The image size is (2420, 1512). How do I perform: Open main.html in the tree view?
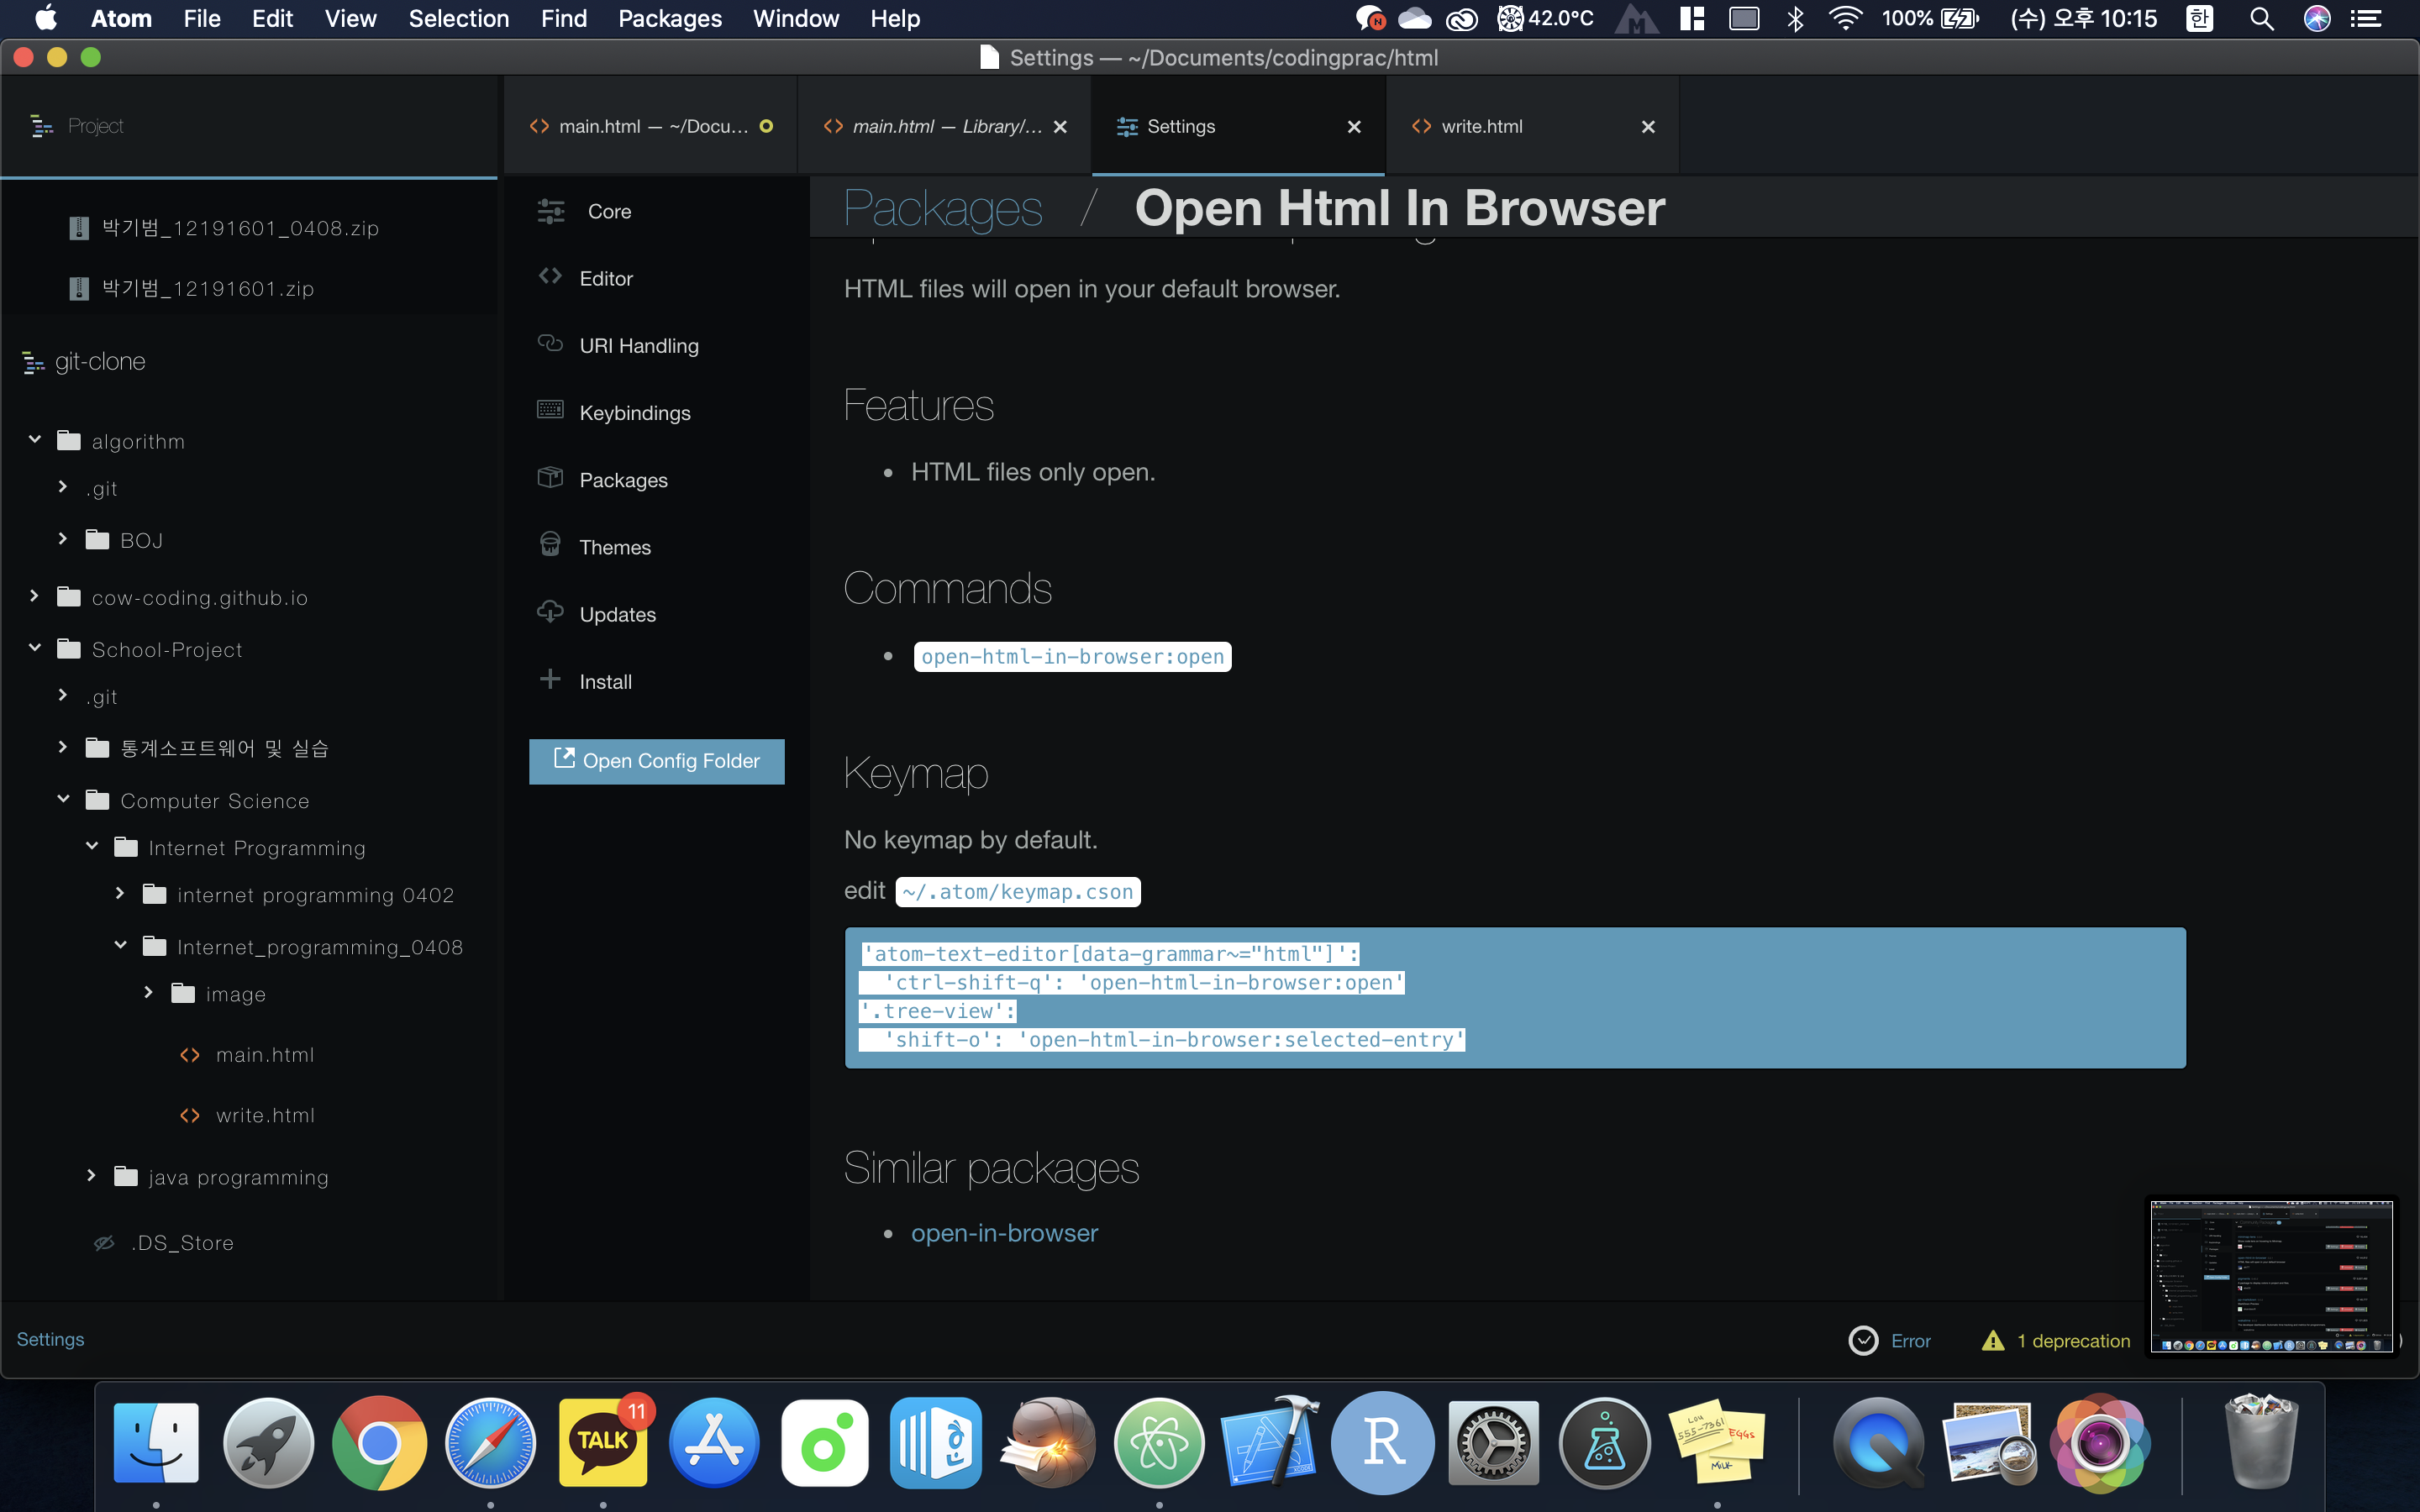(x=264, y=1055)
